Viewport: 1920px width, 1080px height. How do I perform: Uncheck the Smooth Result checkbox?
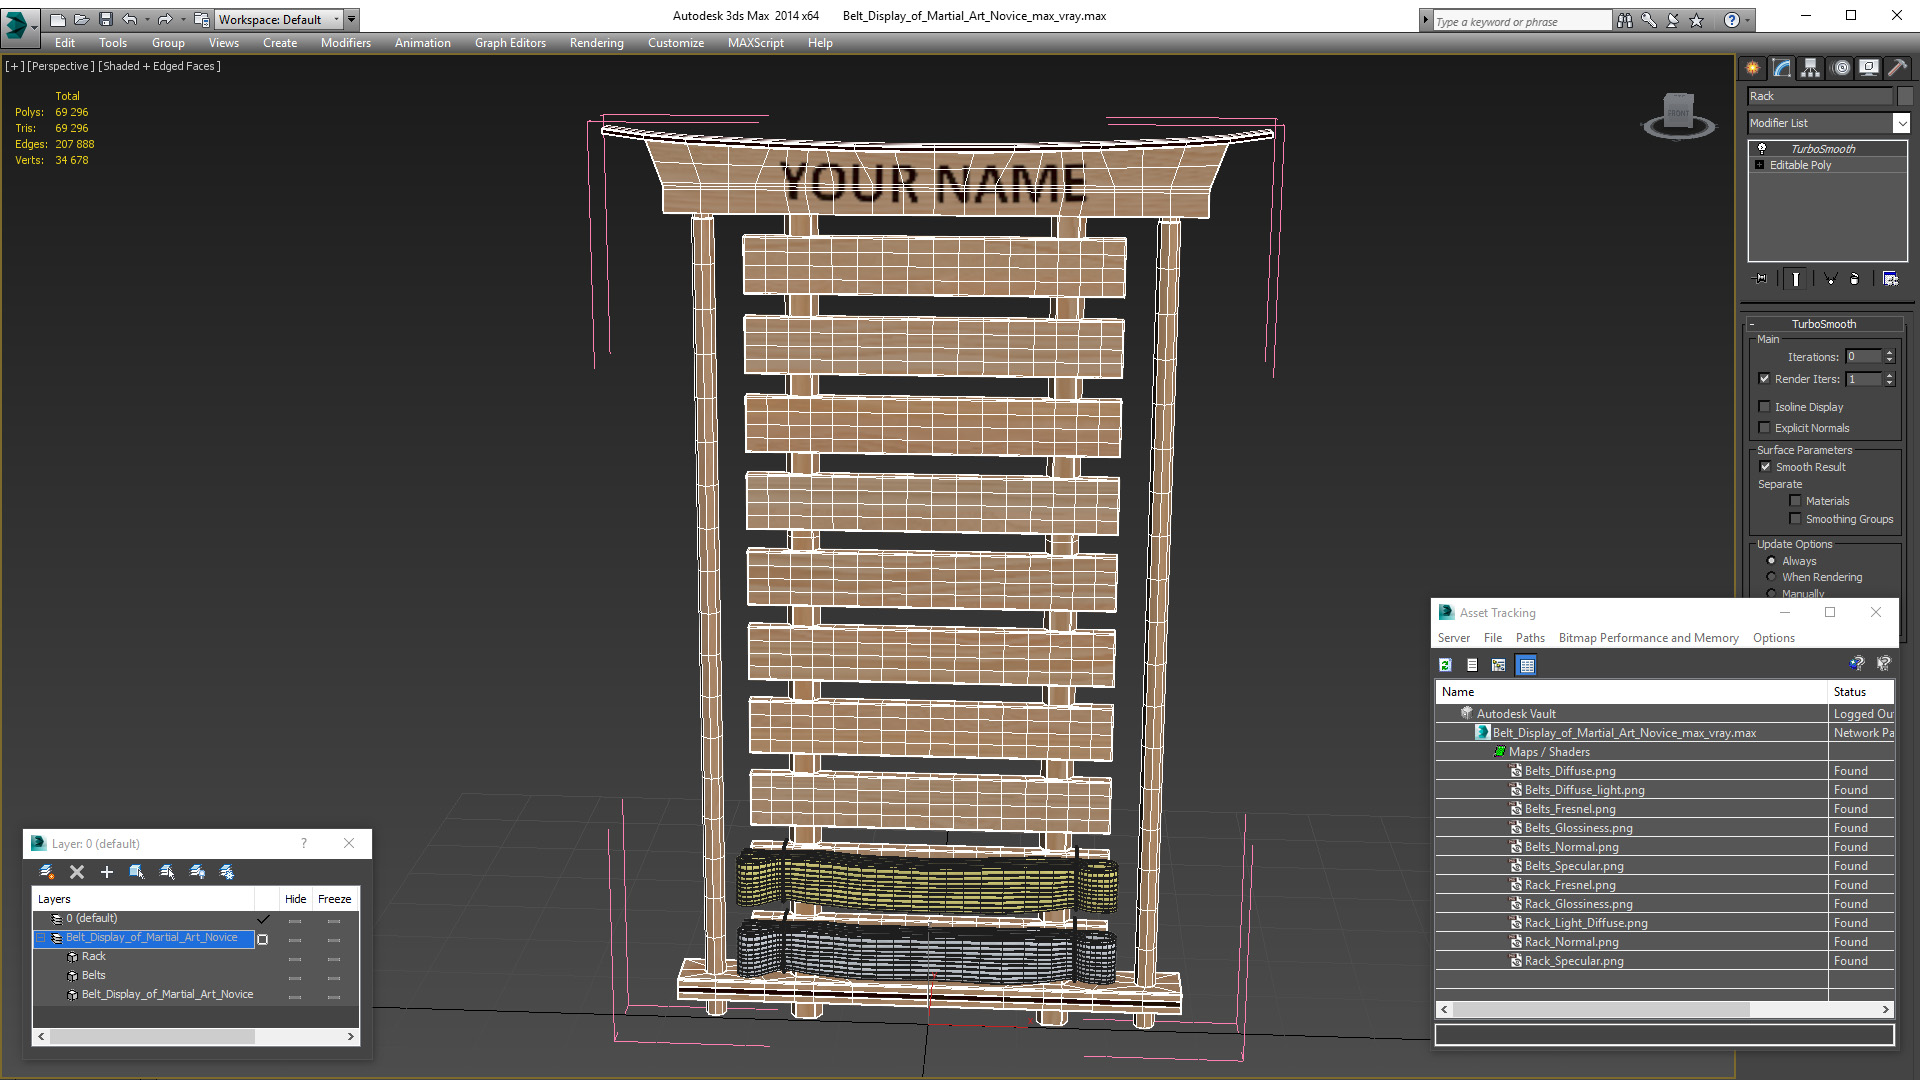point(1764,467)
